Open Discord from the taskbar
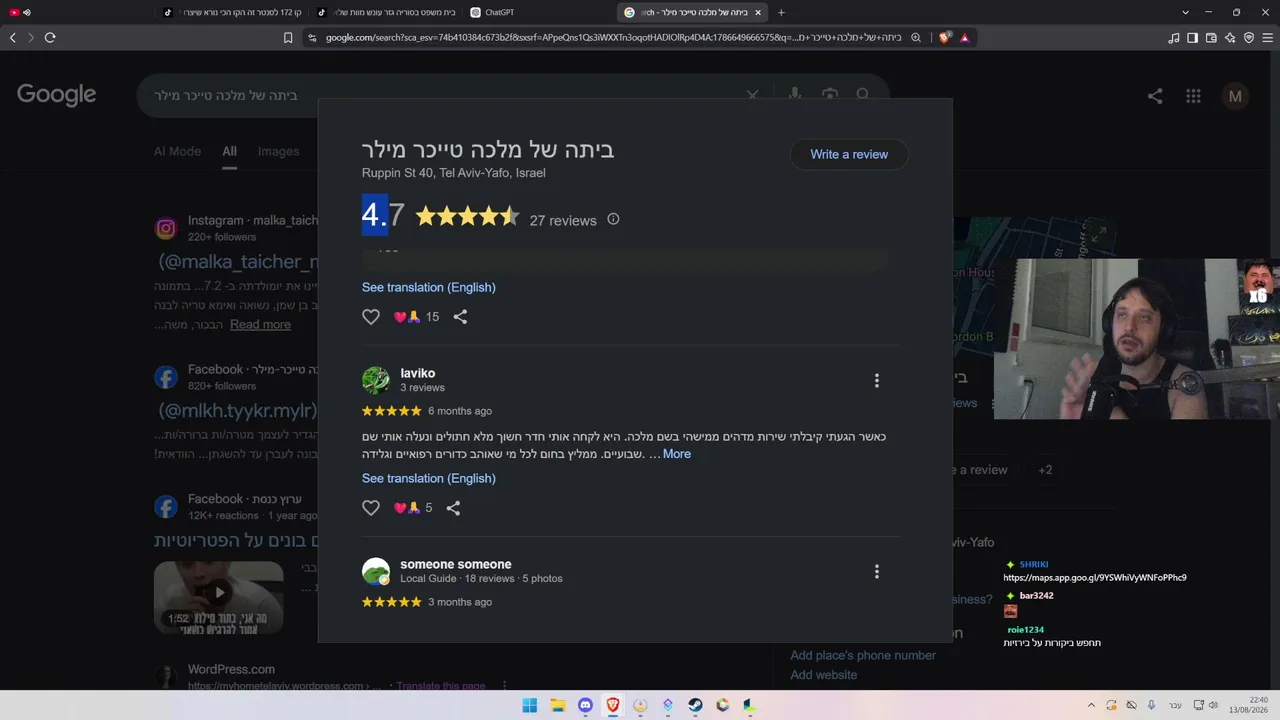The image size is (1280, 720). pyautogui.click(x=585, y=705)
